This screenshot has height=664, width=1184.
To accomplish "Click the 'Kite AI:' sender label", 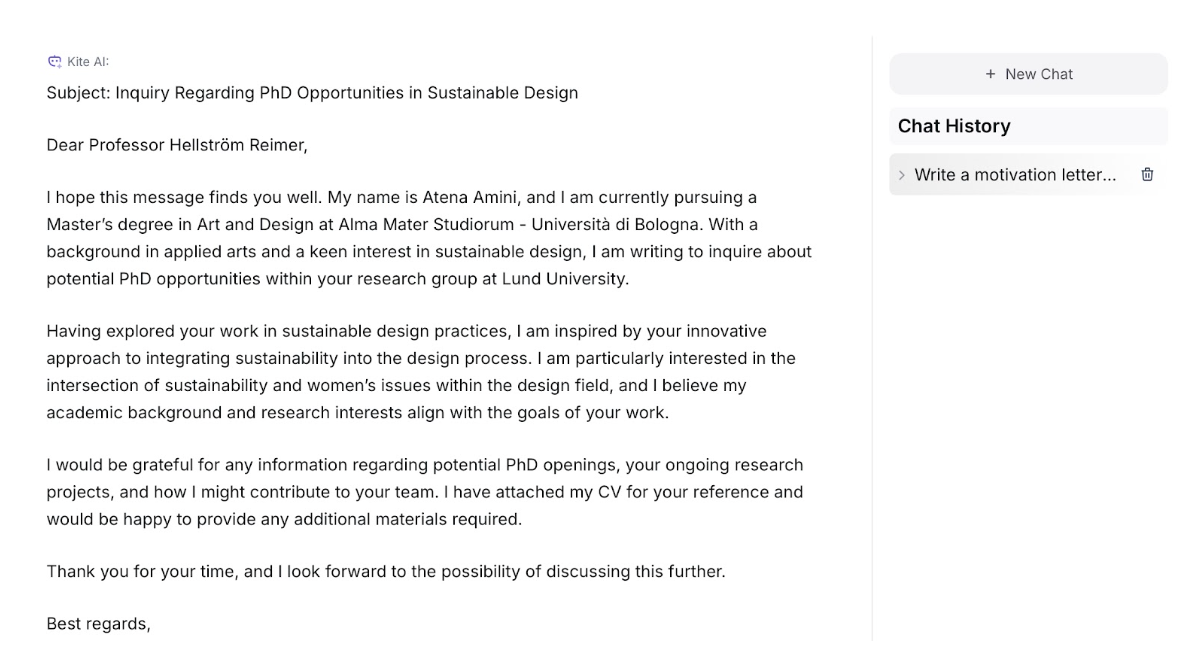I will click(88, 62).
